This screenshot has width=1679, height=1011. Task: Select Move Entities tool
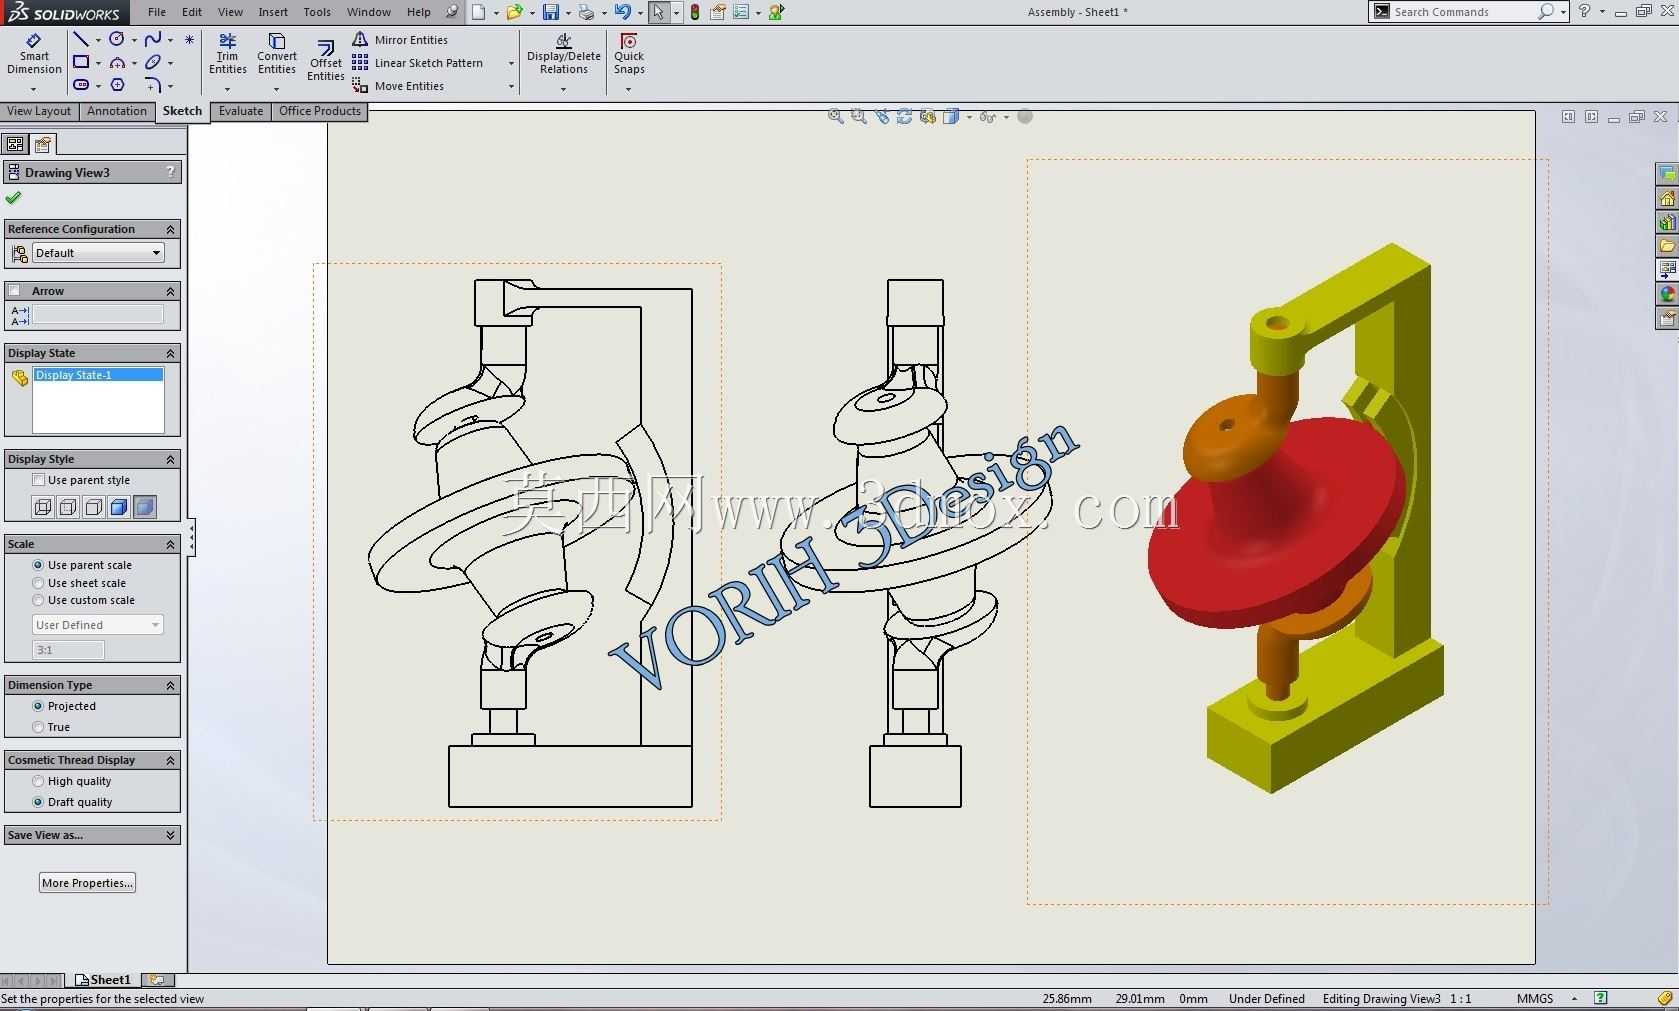coord(398,86)
